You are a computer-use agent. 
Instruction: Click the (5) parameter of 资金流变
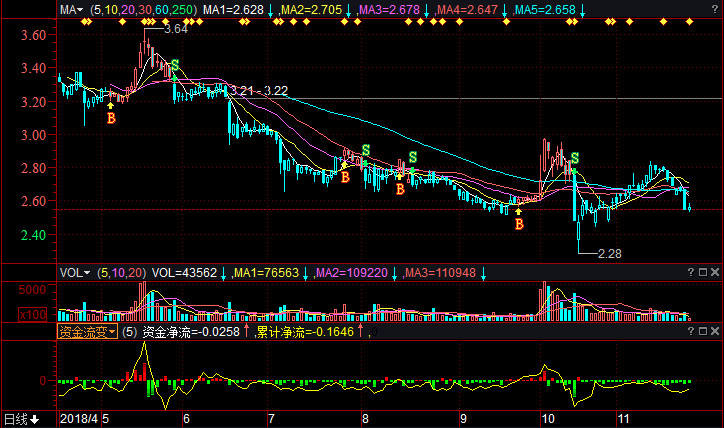coord(130,332)
